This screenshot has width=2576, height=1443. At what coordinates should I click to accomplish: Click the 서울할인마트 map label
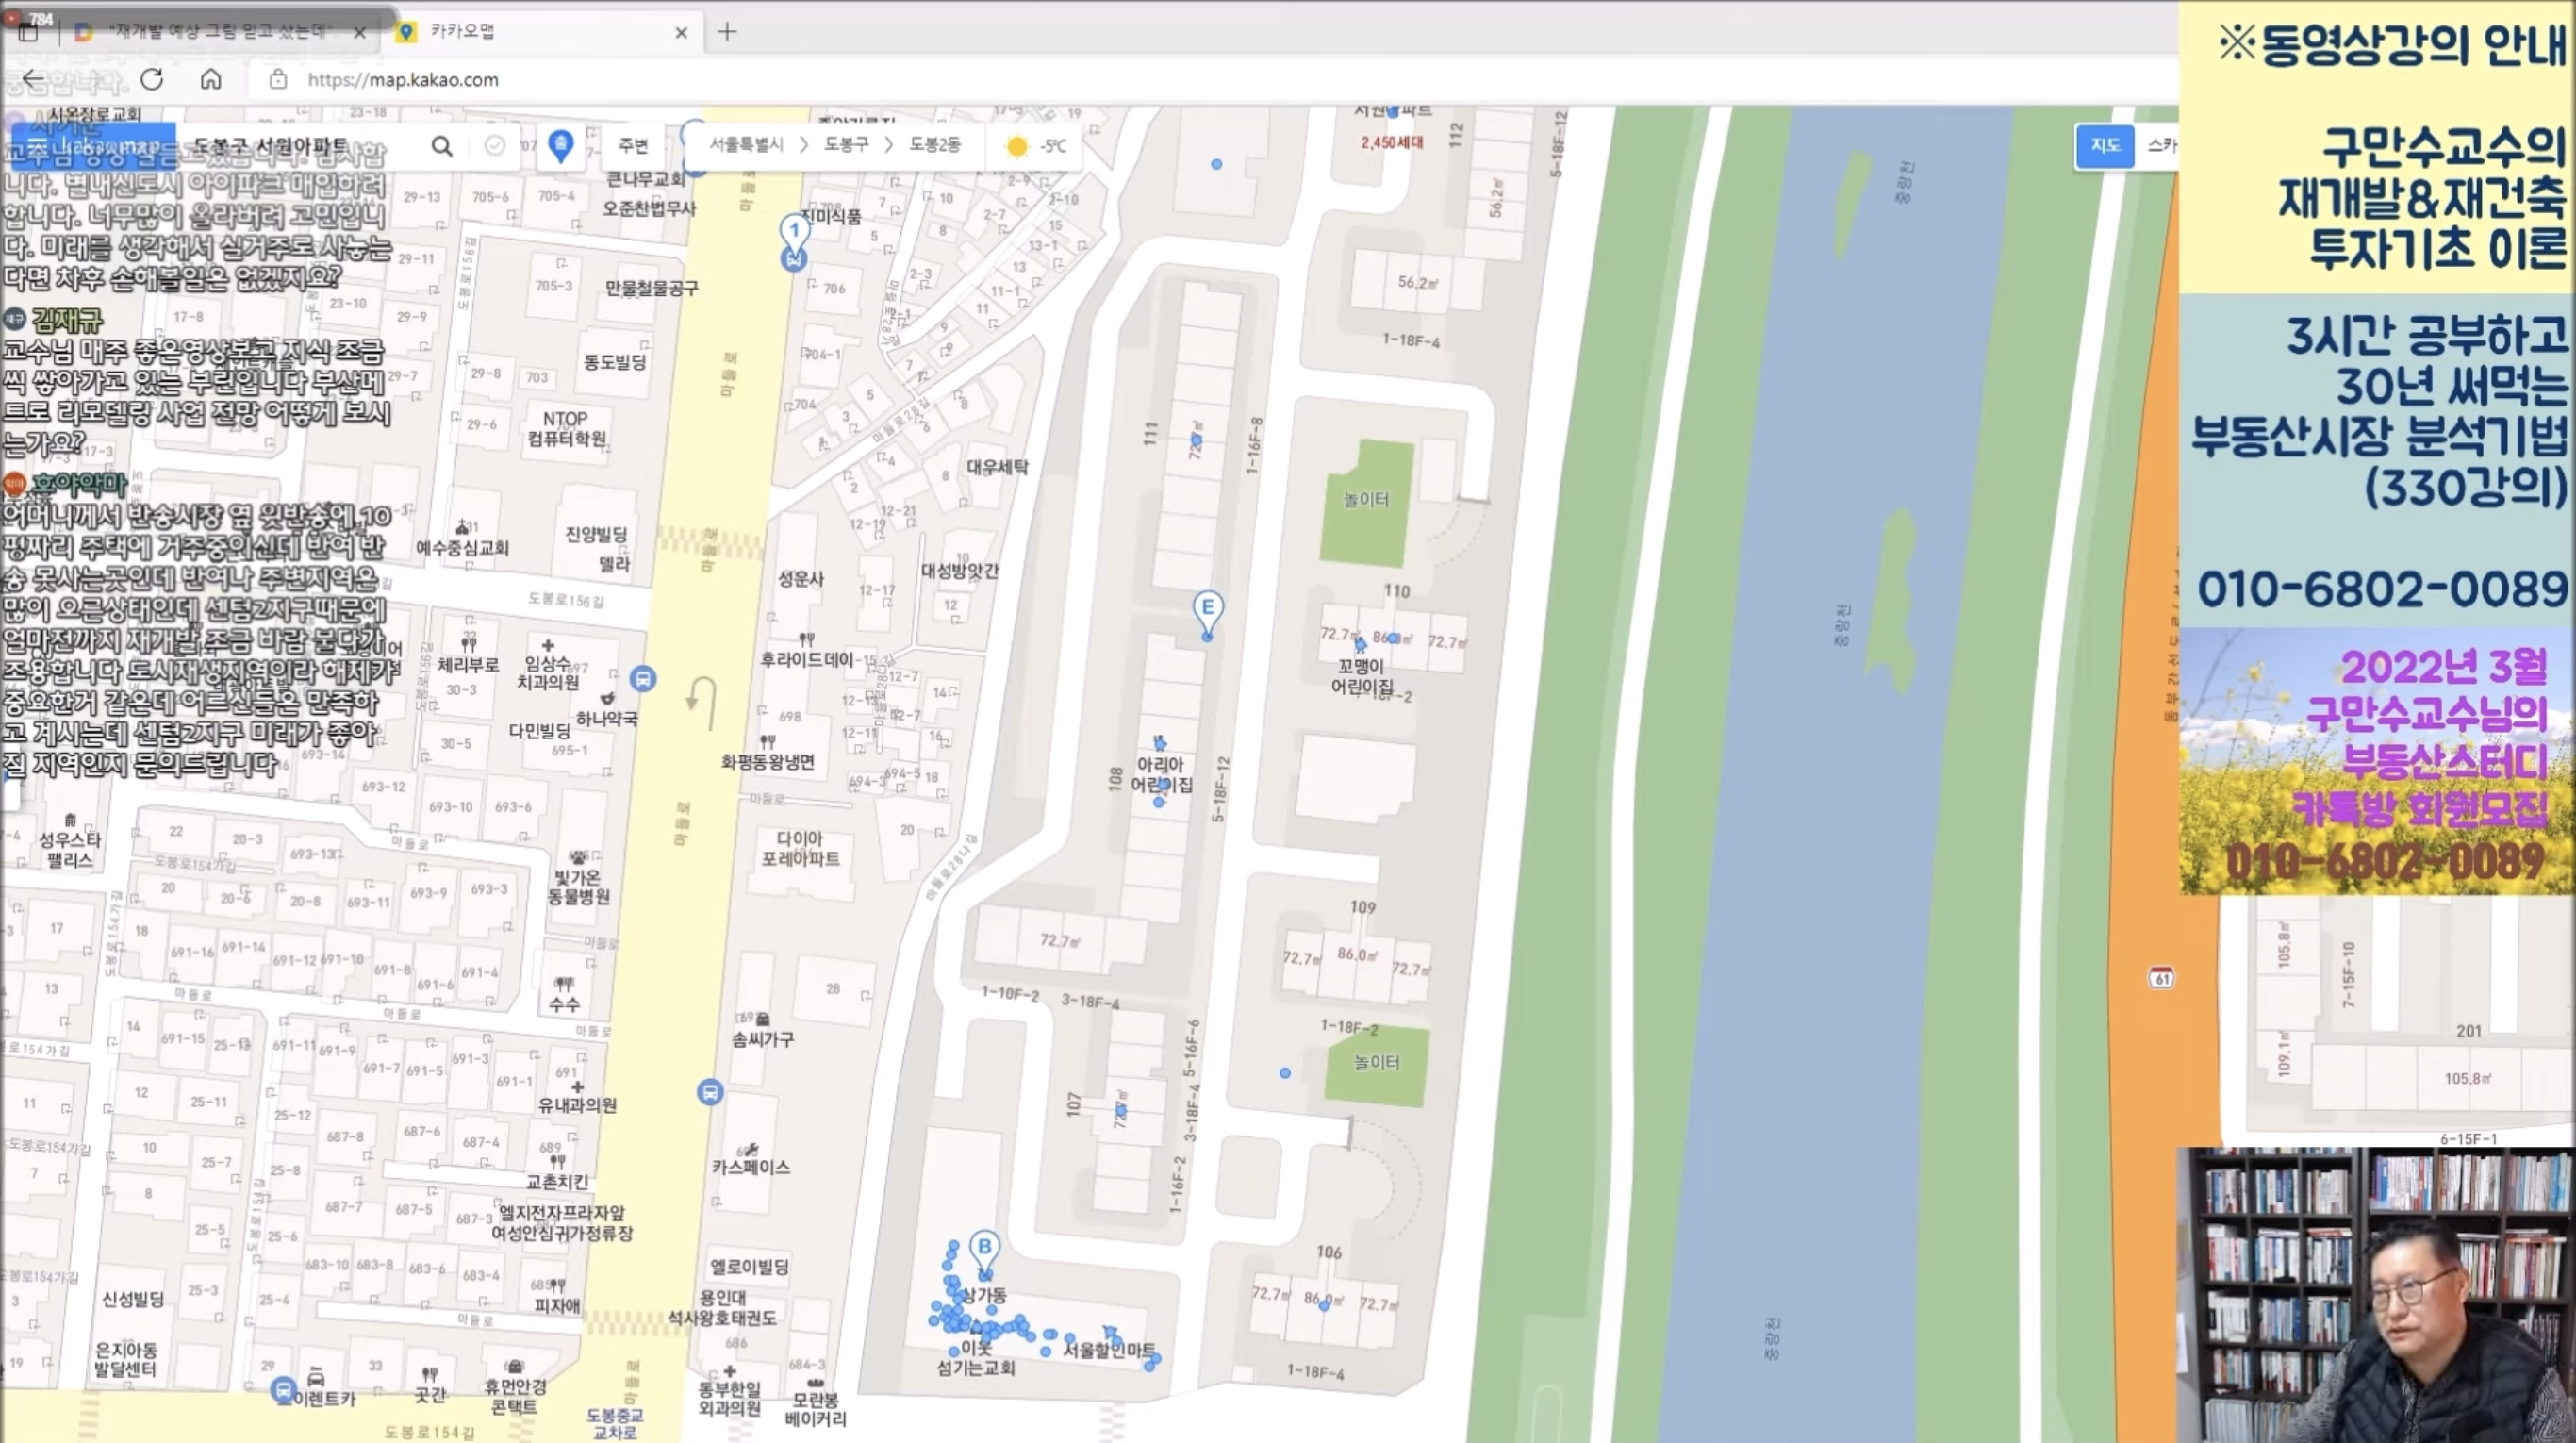[1108, 1350]
